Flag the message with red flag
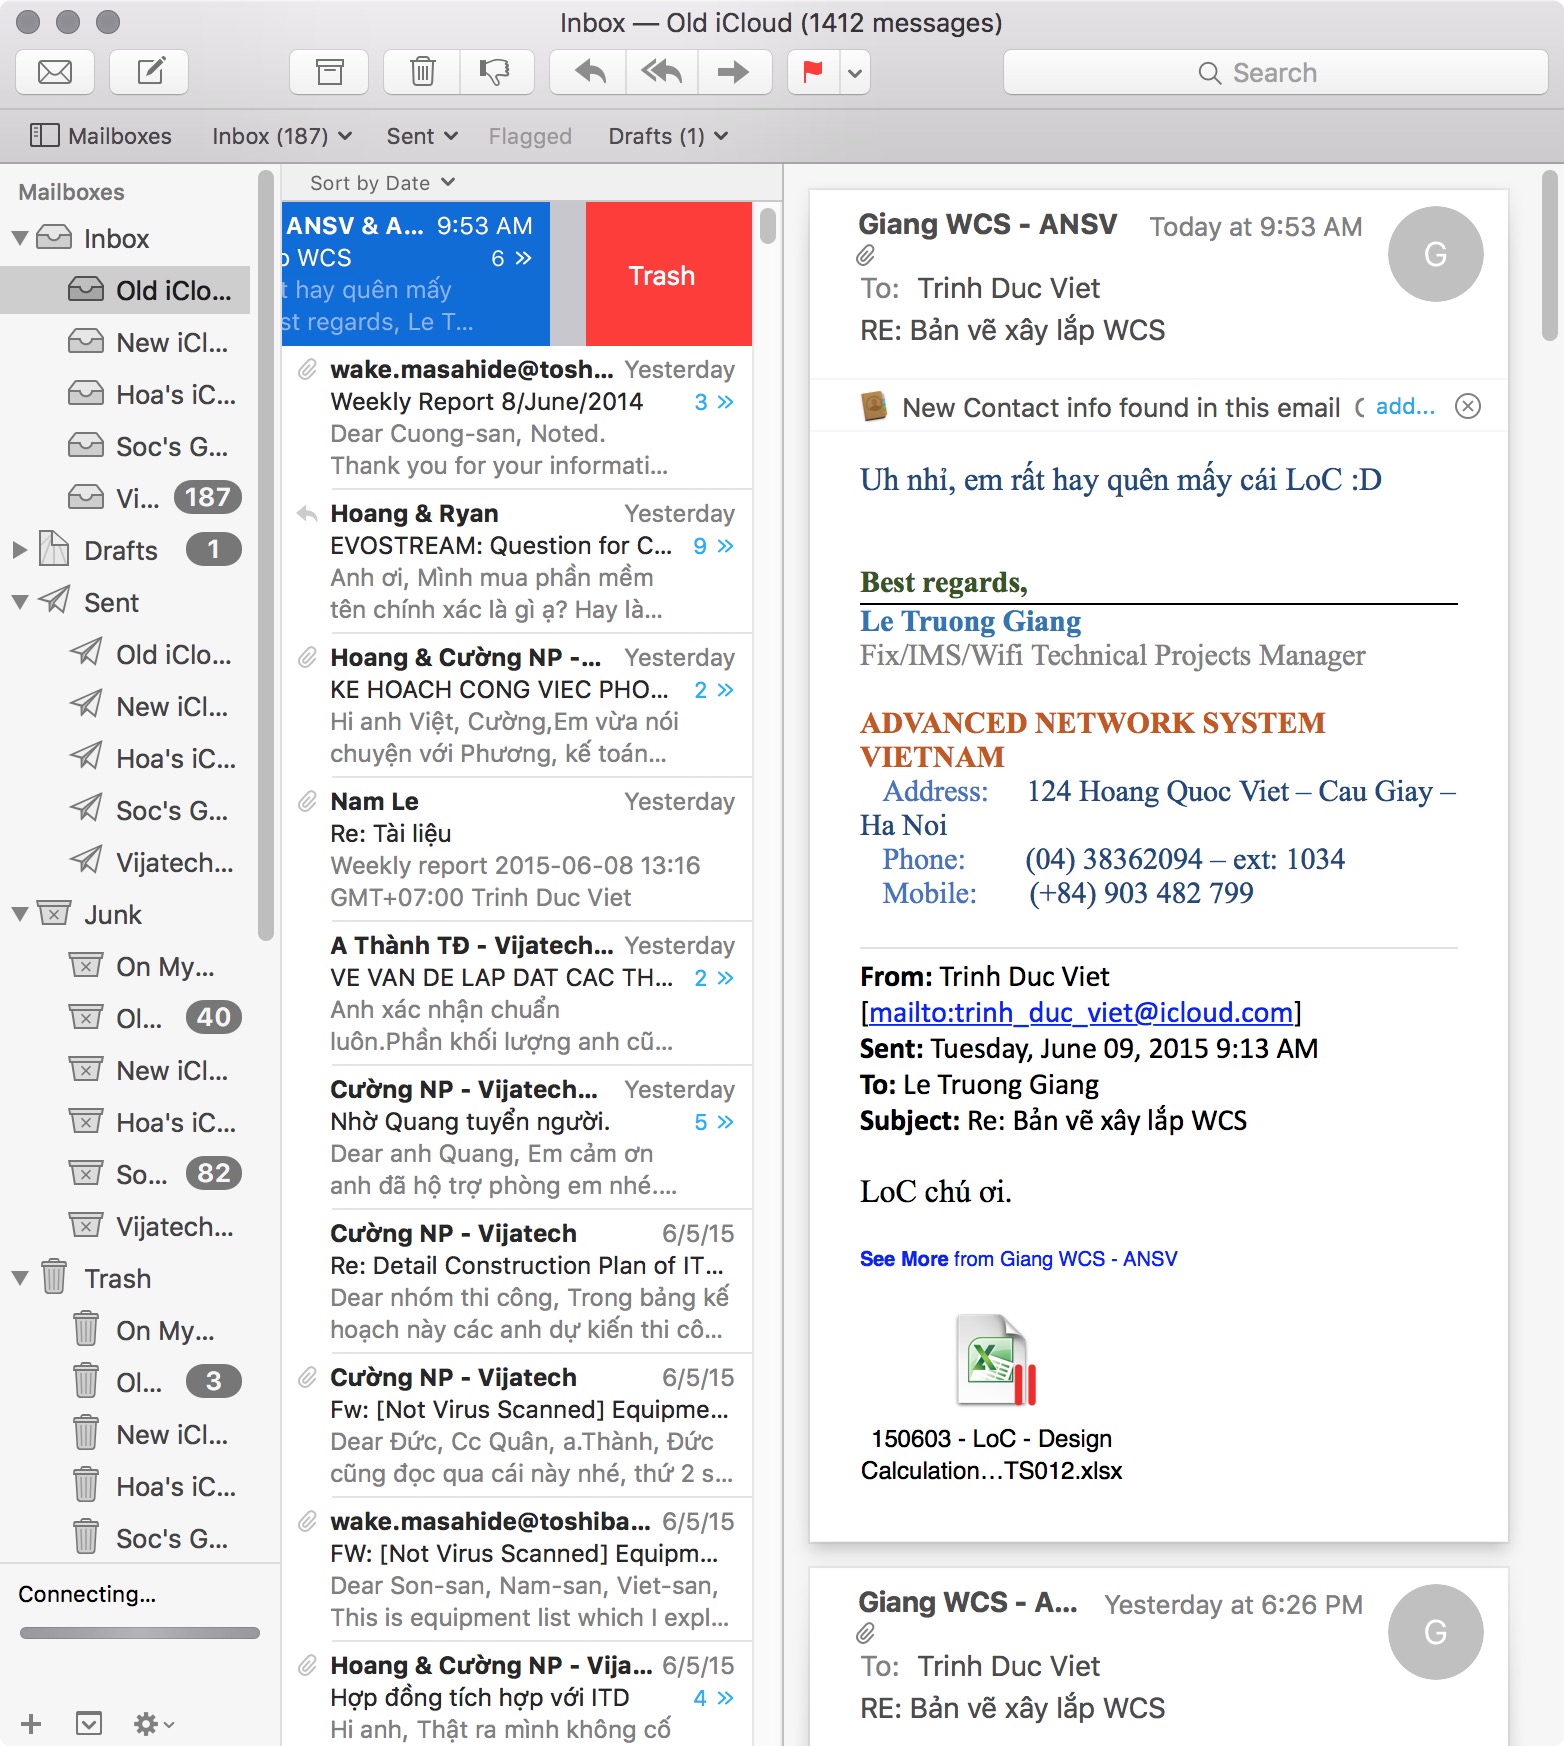This screenshot has height=1746, width=1564. [813, 72]
